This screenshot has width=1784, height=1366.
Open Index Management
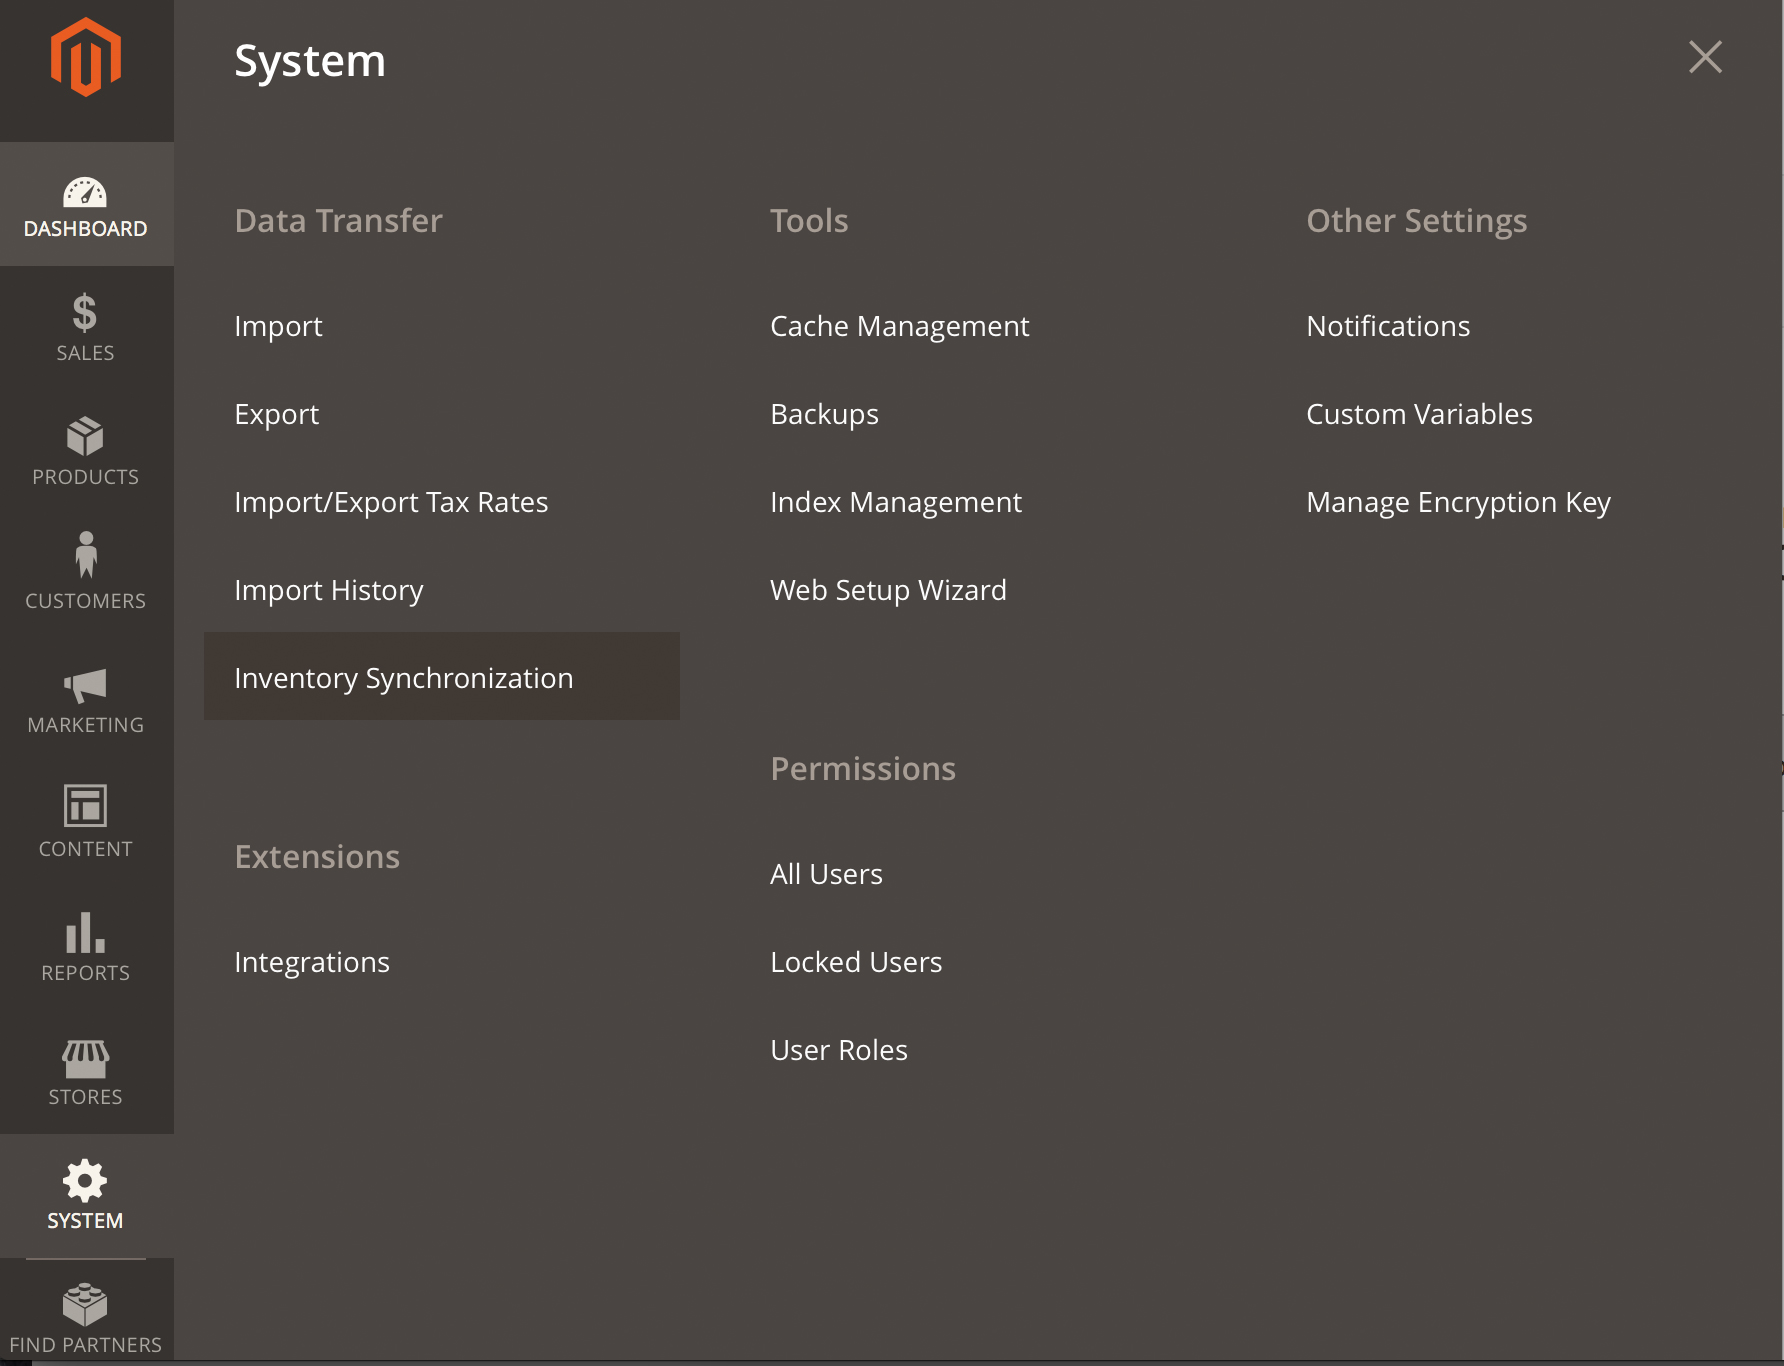click(896, 502)
